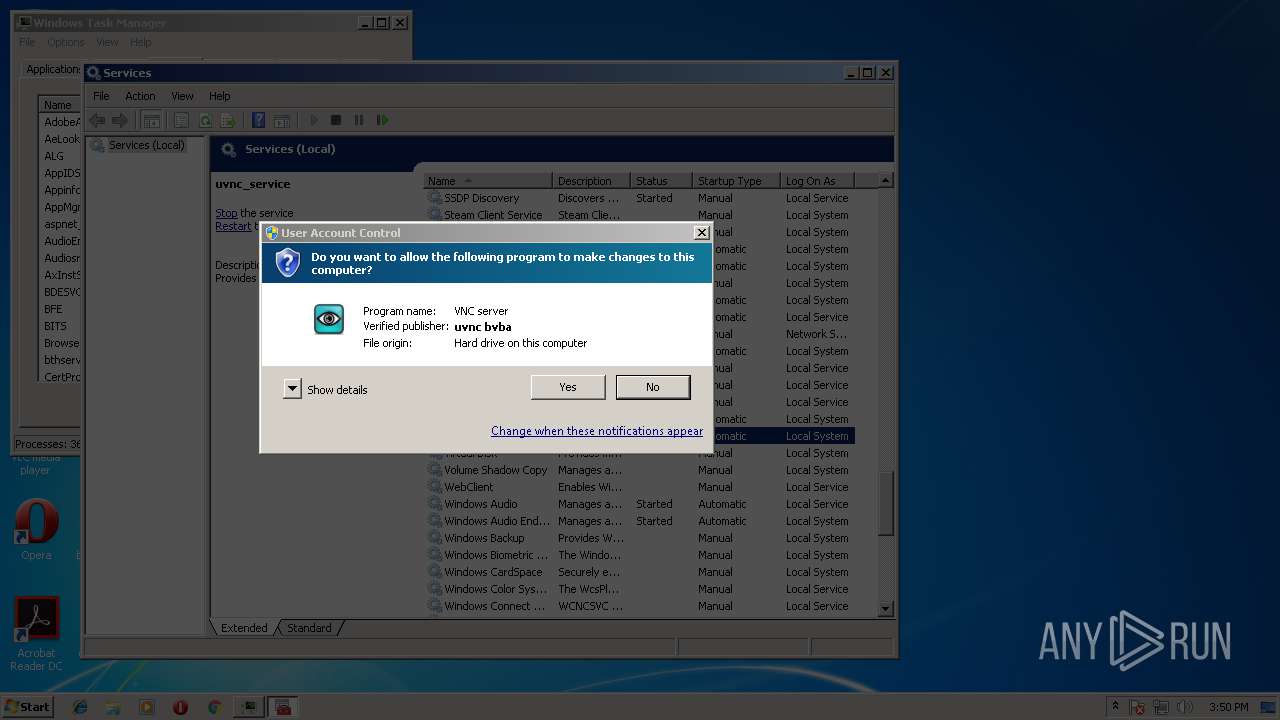The height and width of the screenshot is (720, 1280).
Task: Click Restart Service green icon
Action: pos(382,120)
